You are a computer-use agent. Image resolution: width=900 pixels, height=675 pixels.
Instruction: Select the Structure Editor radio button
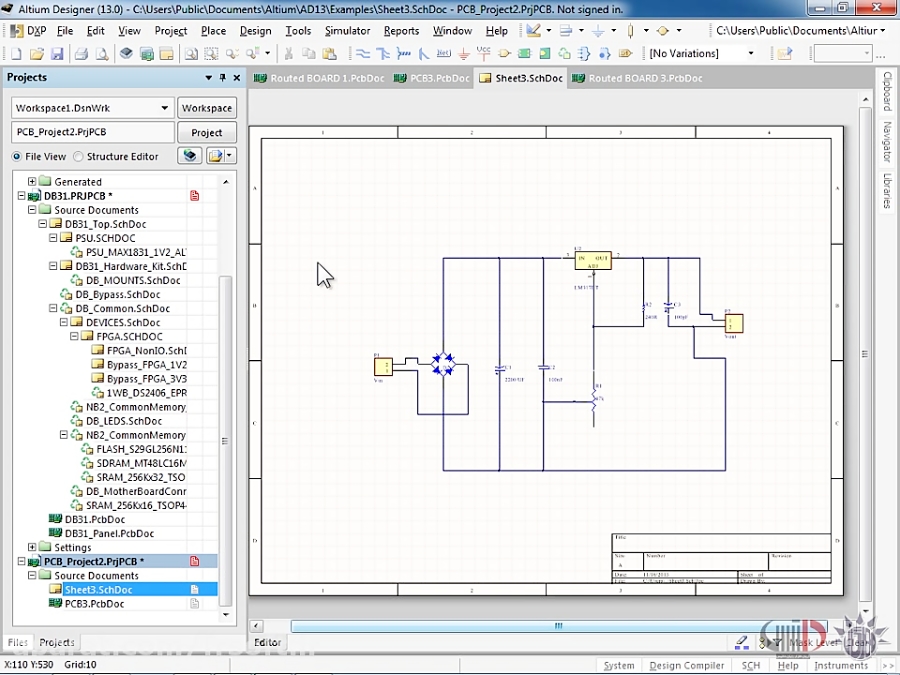pyautogui.click(x=80, y=156)
